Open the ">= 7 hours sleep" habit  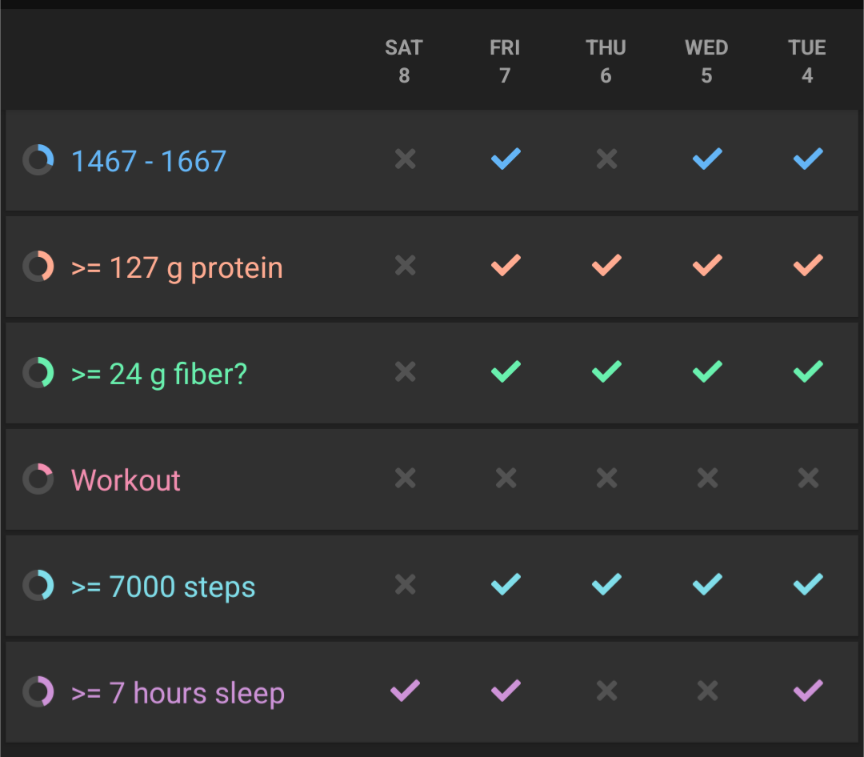tap(178, 693)
